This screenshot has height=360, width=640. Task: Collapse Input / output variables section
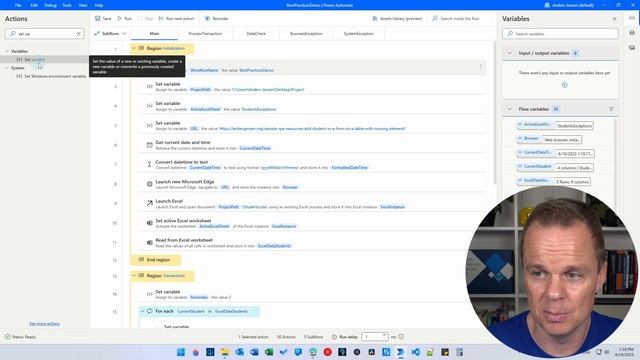click(509, 53)
